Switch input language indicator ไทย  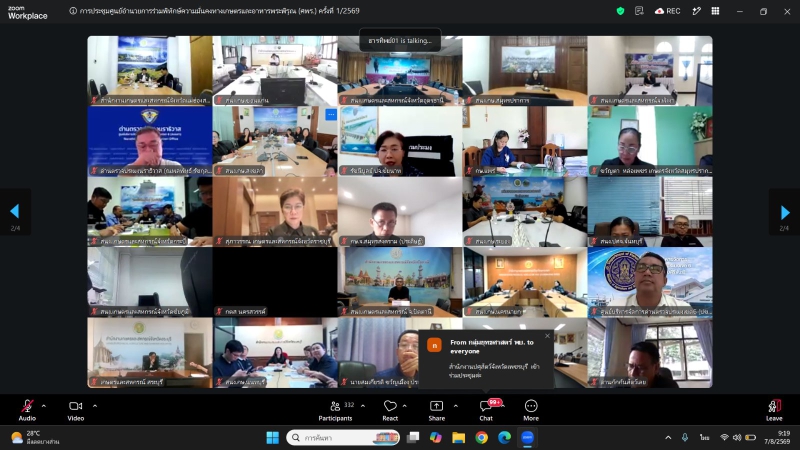705,437
